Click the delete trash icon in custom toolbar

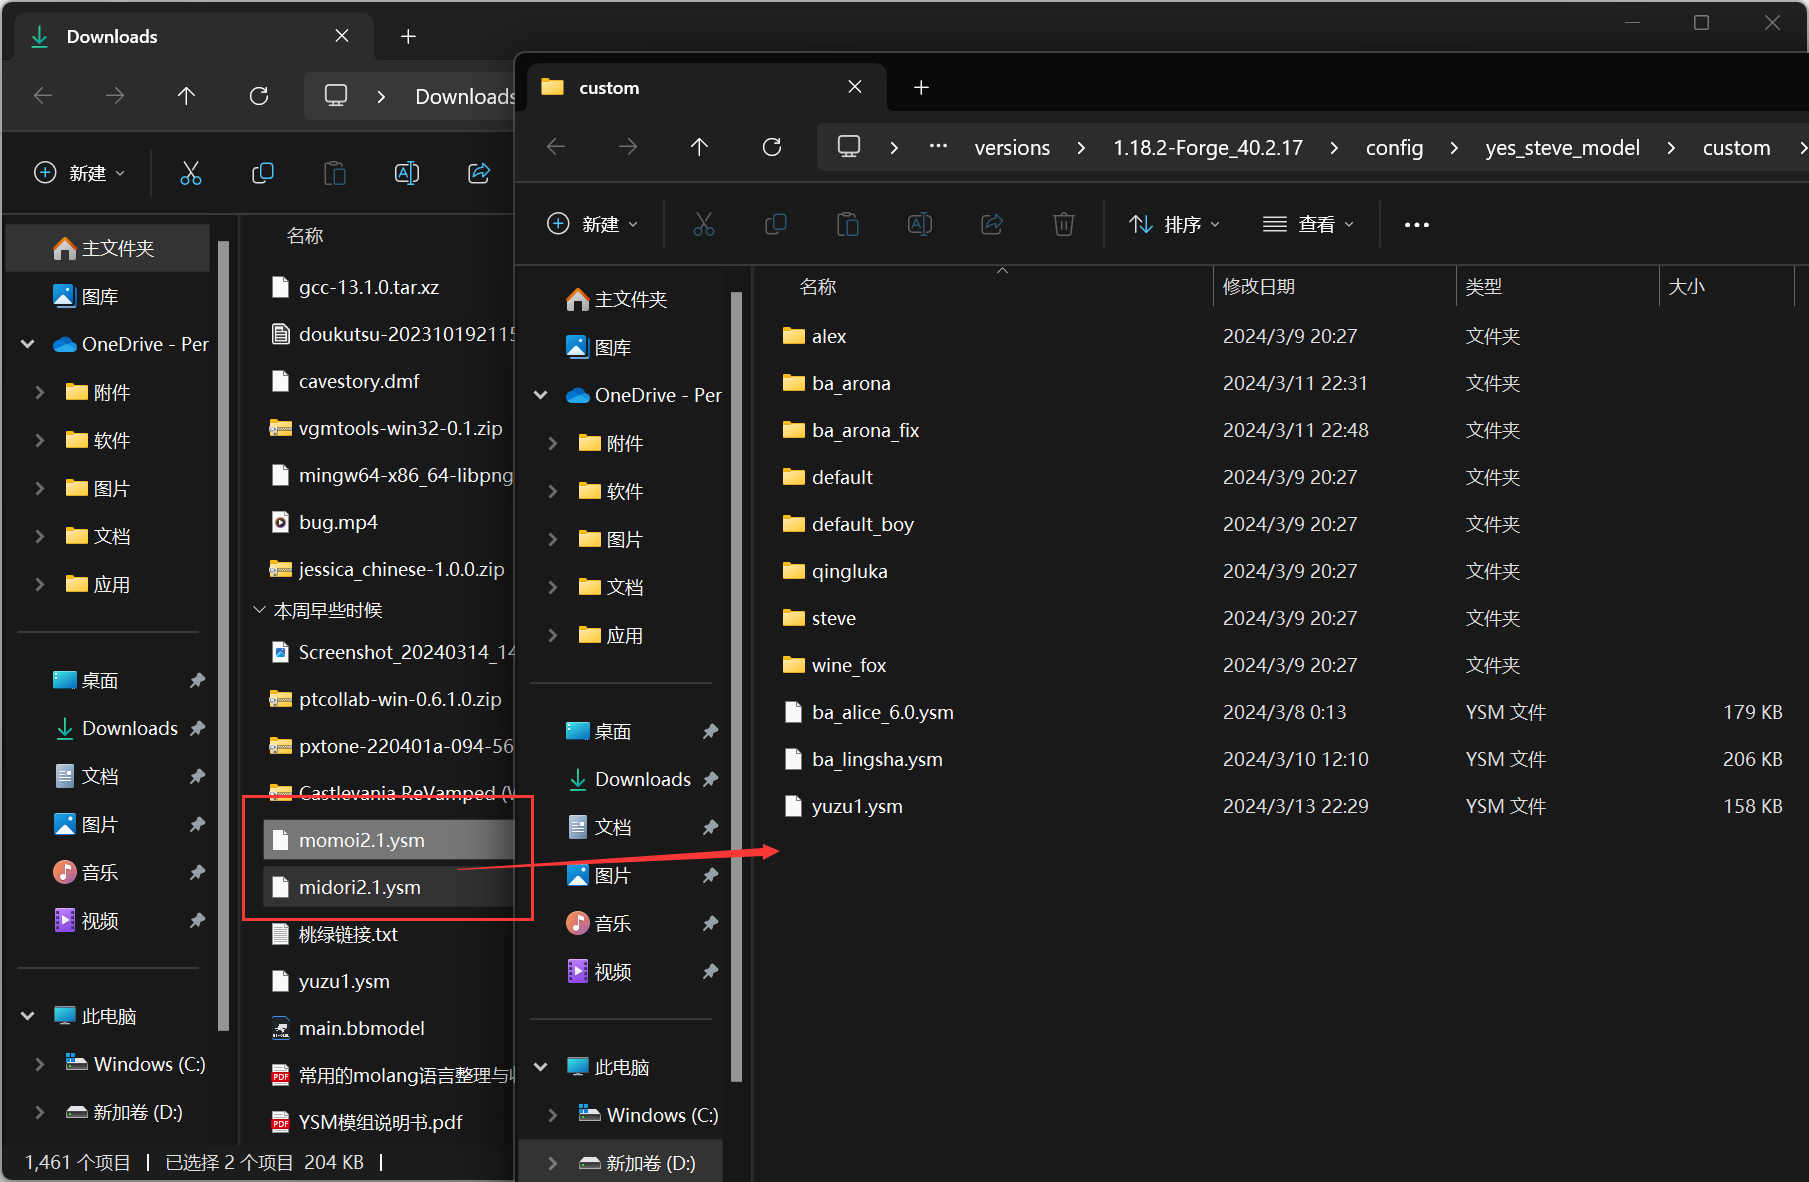point(1063,225)
